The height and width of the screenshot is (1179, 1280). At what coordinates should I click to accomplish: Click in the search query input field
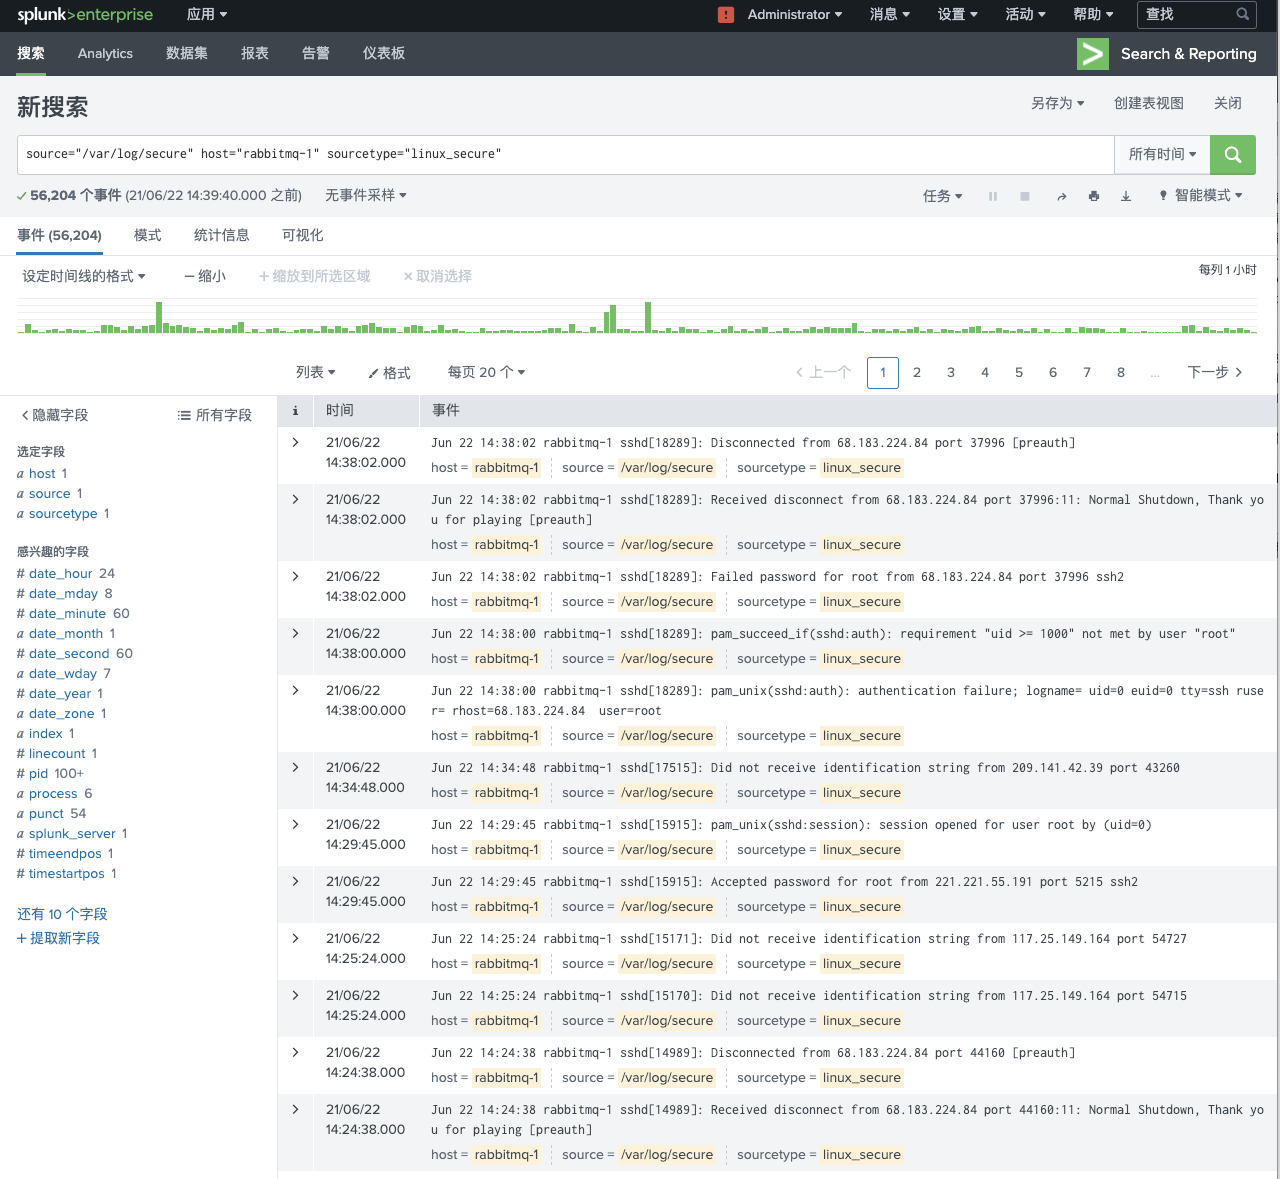click(x=566, y=154)
